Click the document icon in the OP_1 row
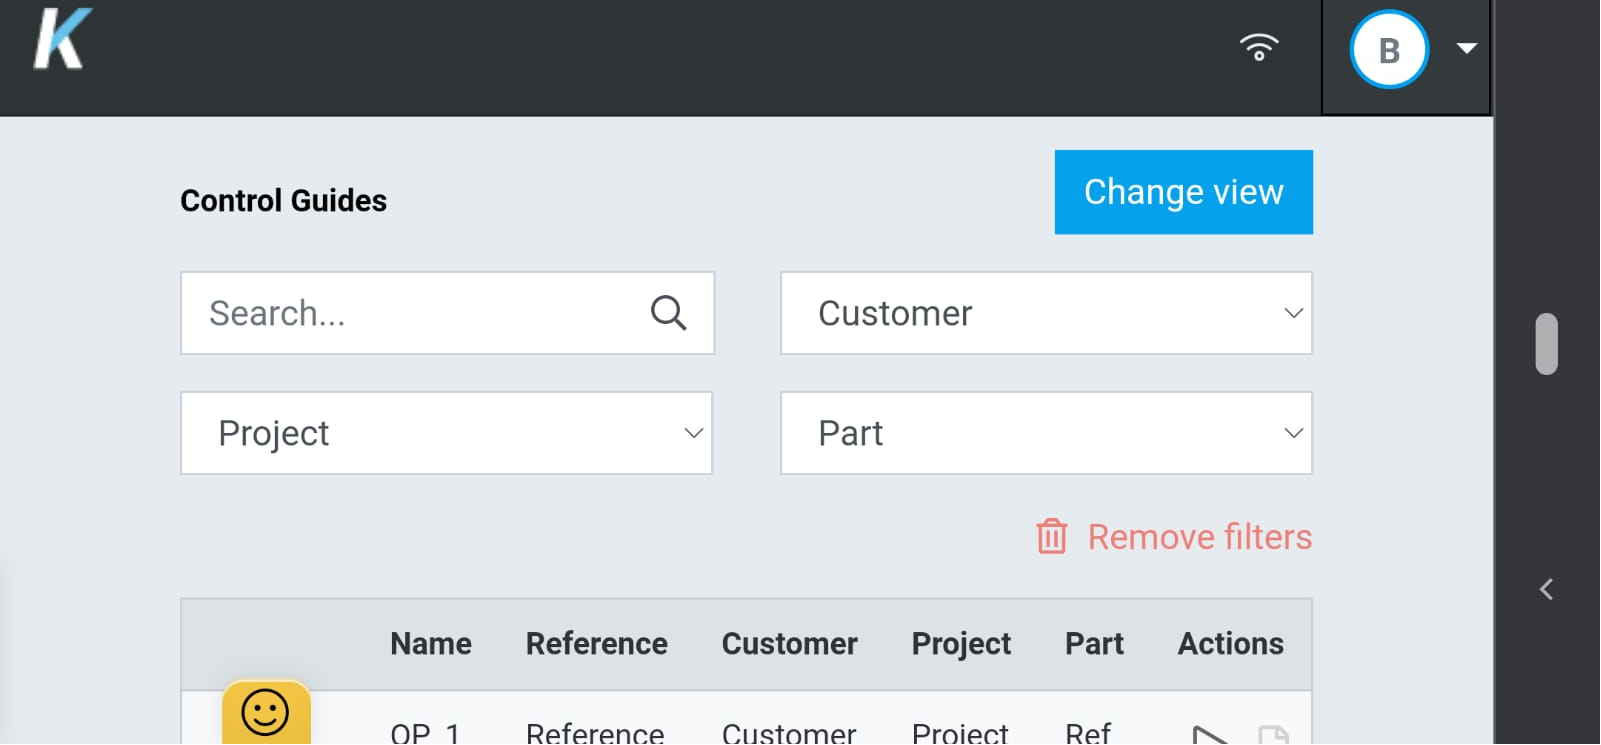Screen dimensions: 1601x745 pos(1273,736)
